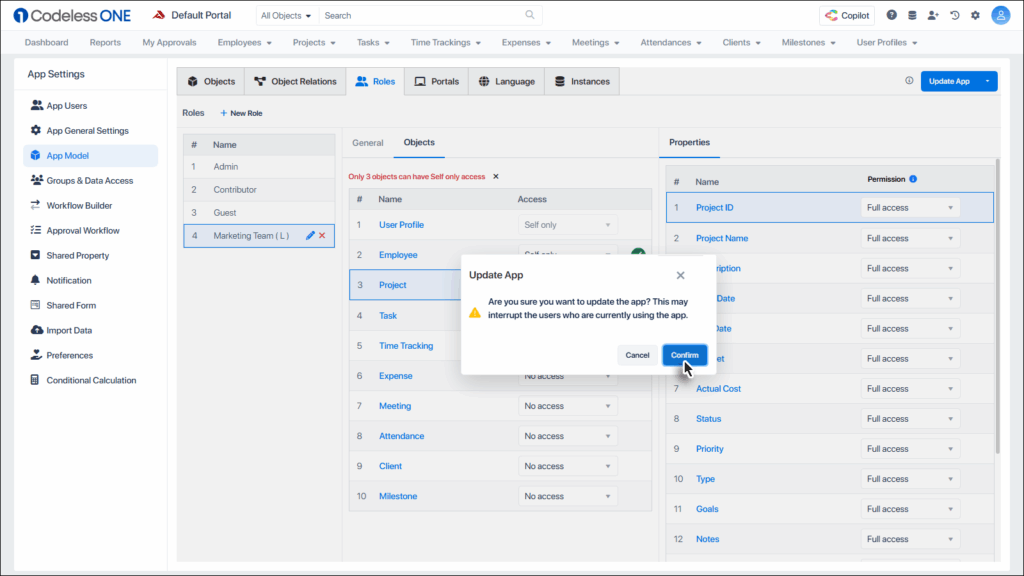
Task: Change Client access dropdown
Action: click(x=568, y=466)
